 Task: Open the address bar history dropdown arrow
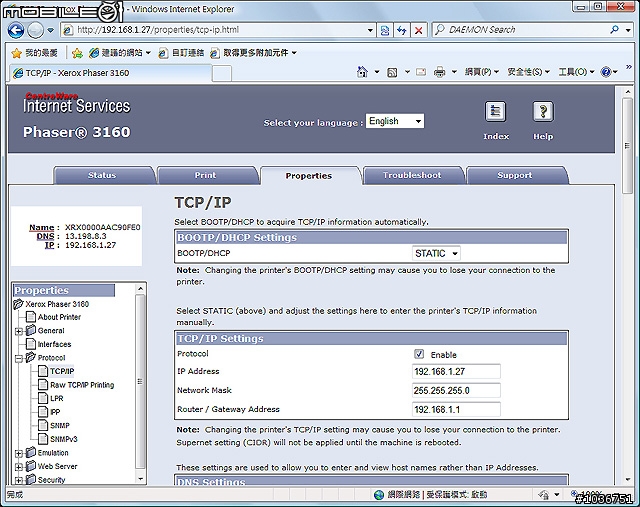tap(370, 30)
